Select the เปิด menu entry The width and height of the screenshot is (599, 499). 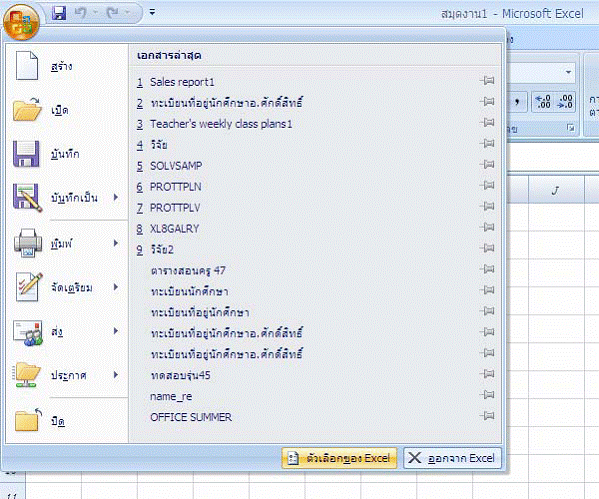tap(66, 110)
